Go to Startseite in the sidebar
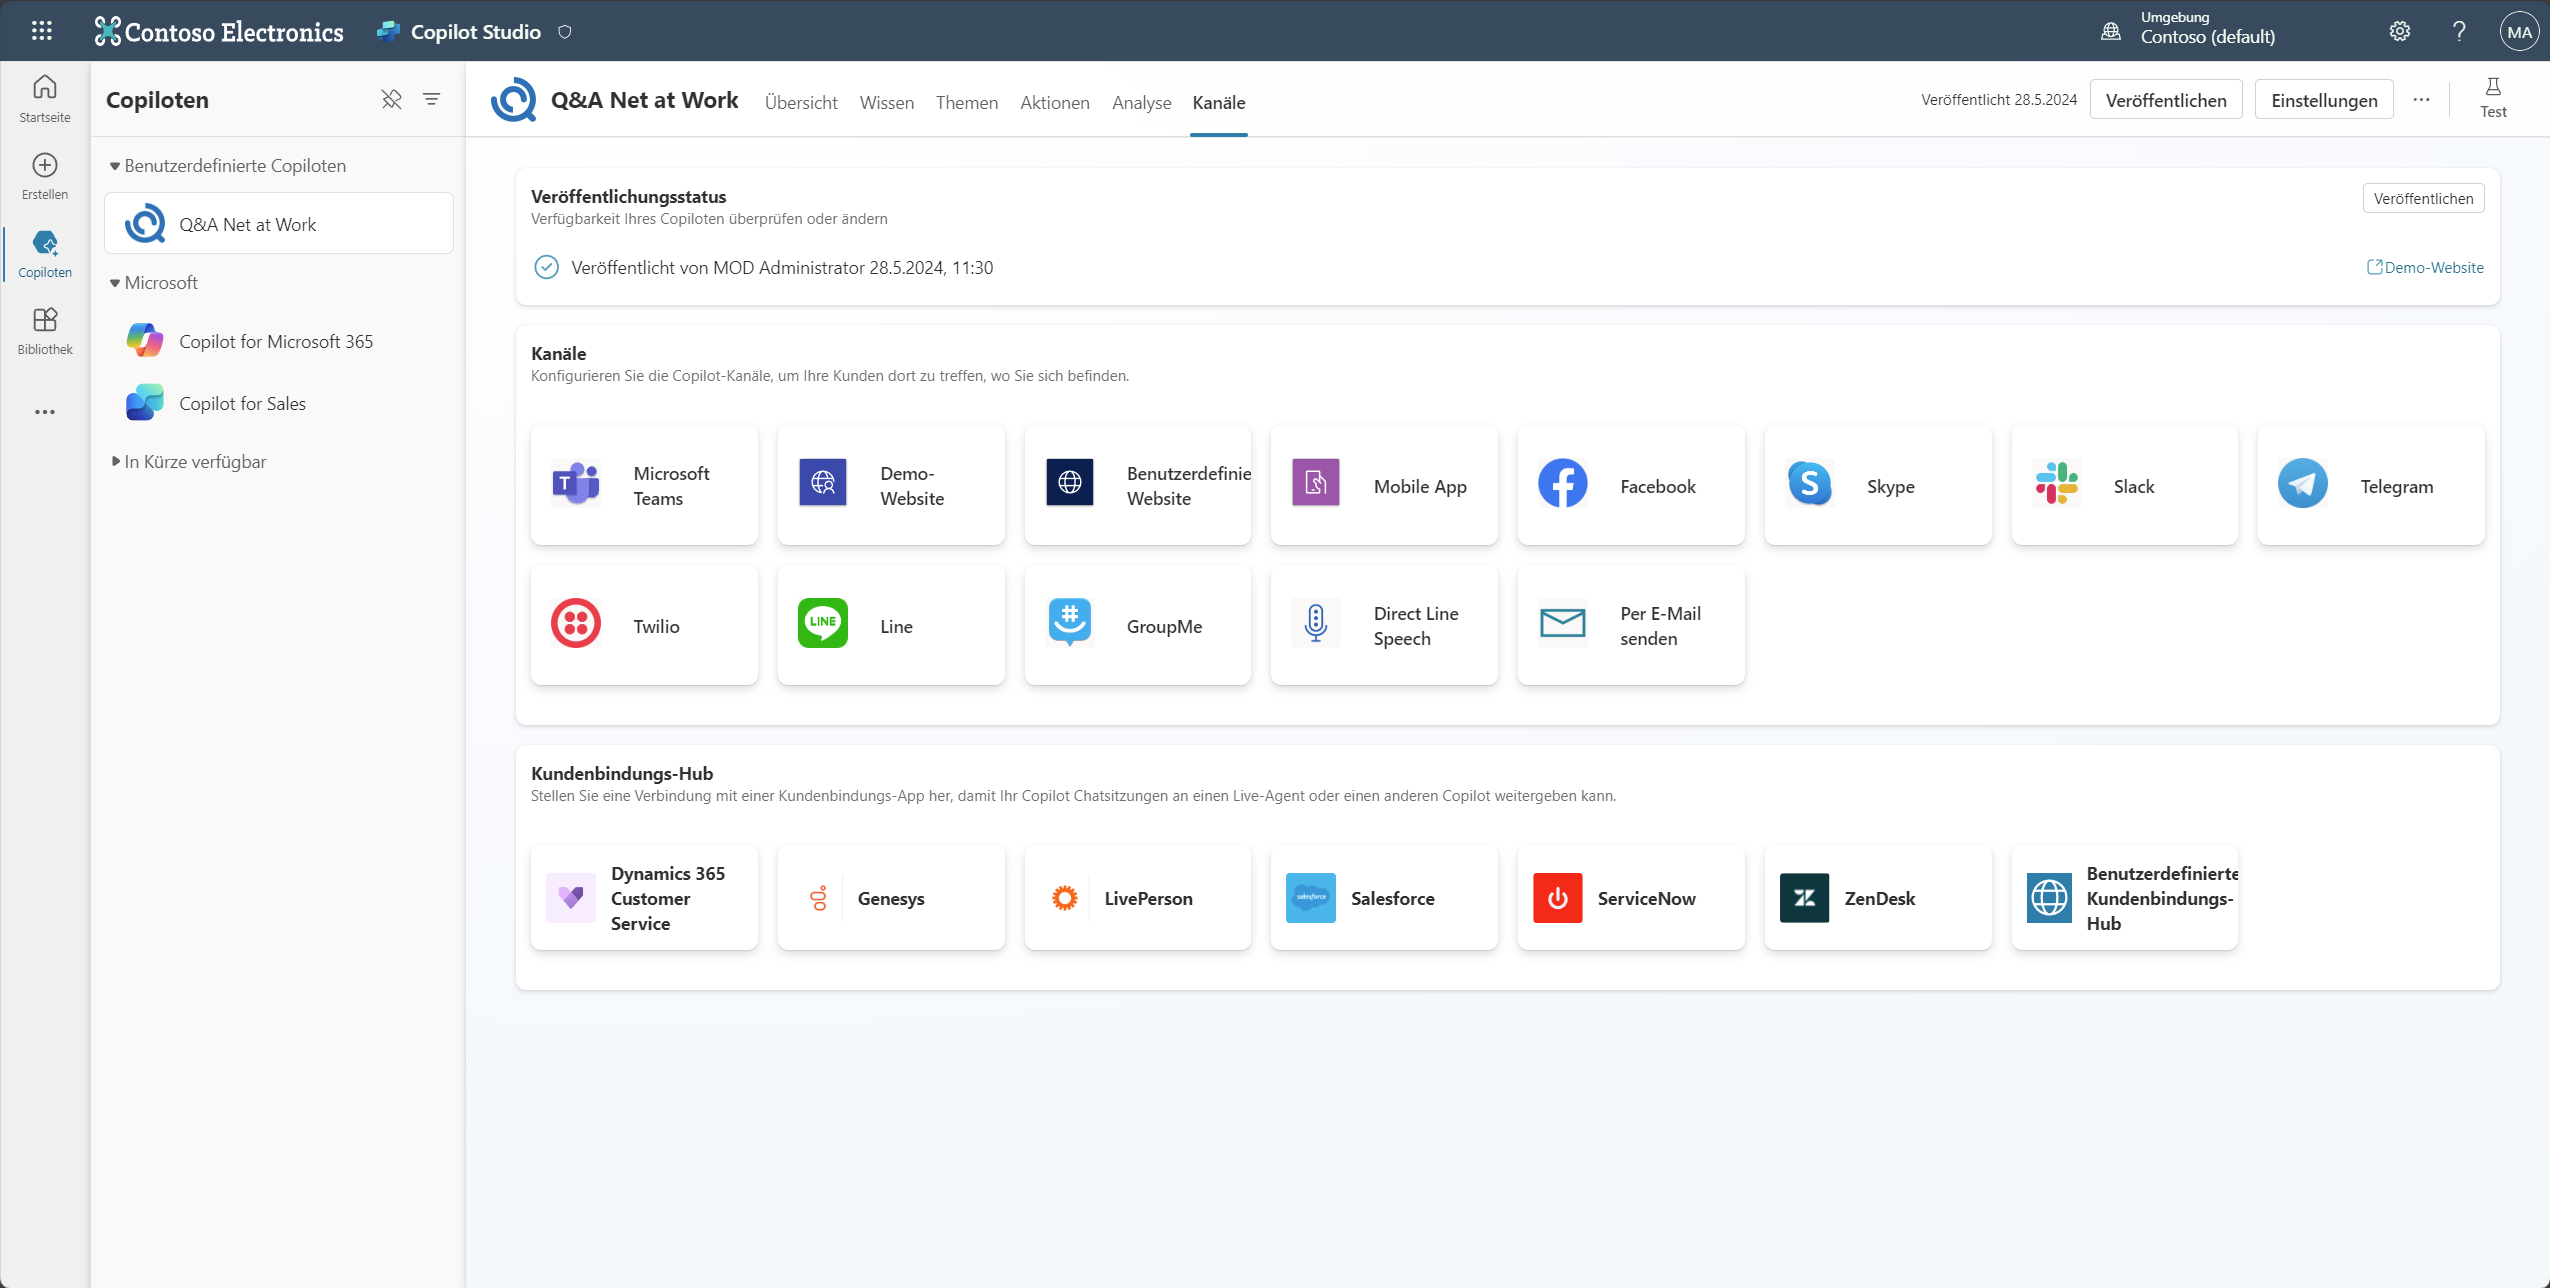 [x=45, y=99]
